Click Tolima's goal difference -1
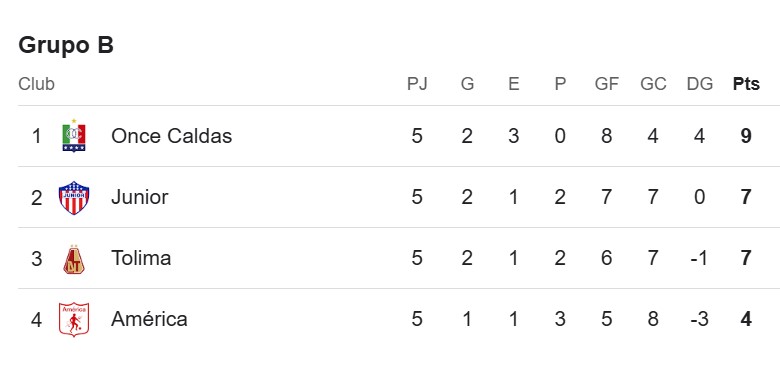Image resolution: width=780 pixels, height=378 pixels. tap(699, 258)
